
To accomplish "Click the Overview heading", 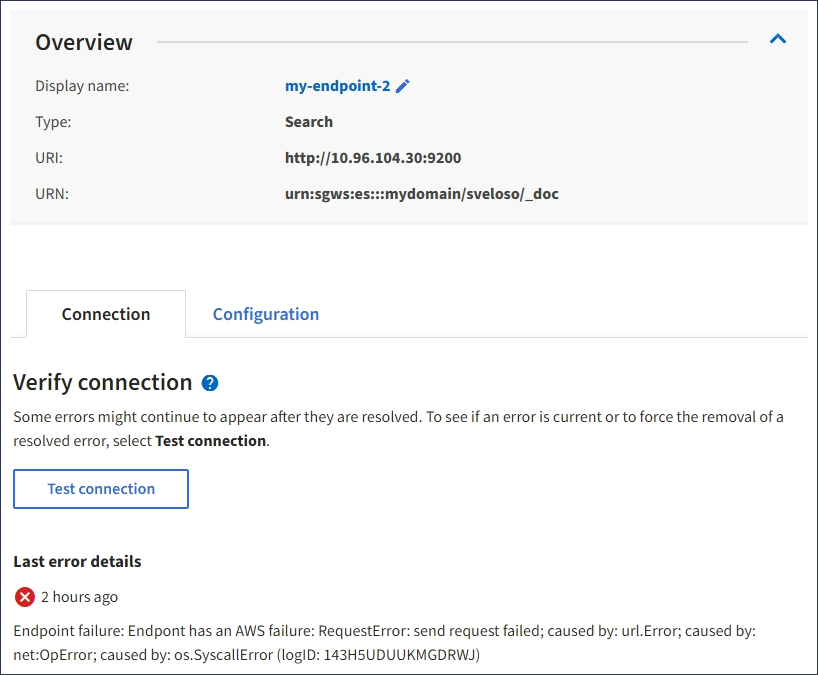I will pos(84,42).
